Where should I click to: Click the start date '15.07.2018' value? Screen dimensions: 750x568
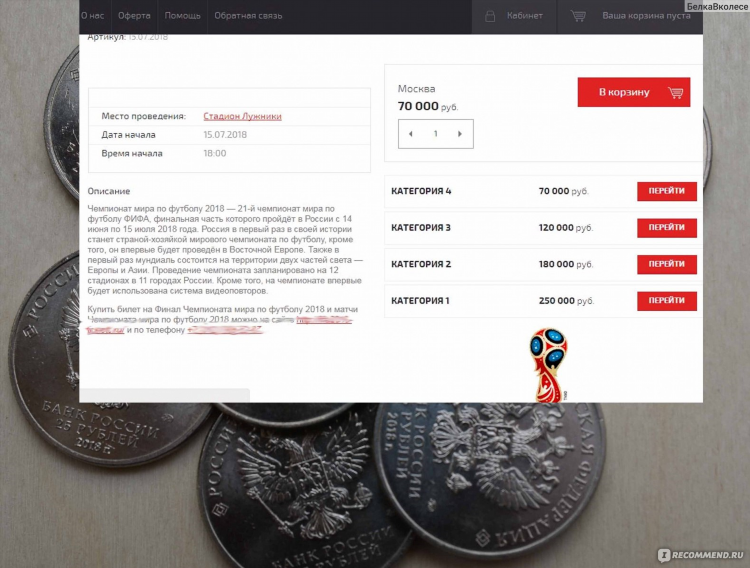(225, 135)
